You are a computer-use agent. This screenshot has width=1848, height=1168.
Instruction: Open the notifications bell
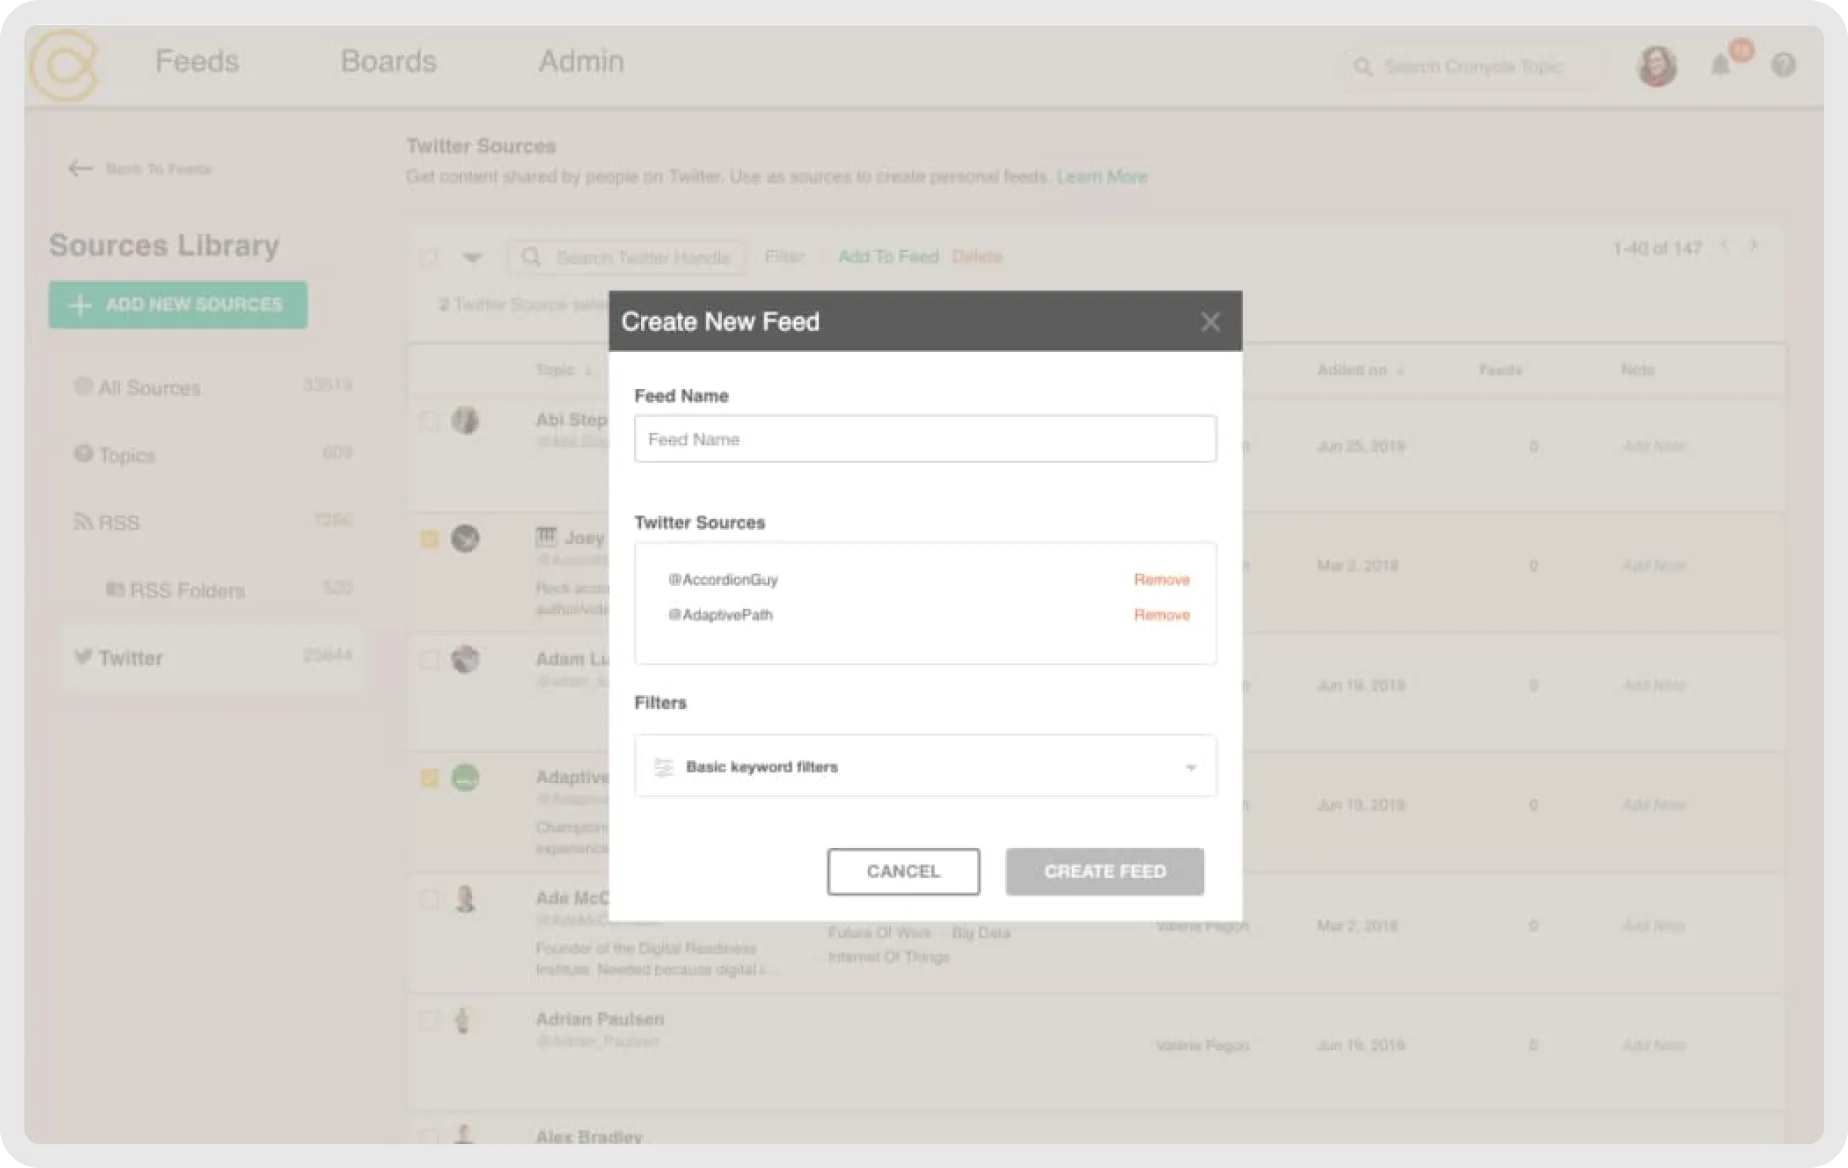pos(1720,66)
